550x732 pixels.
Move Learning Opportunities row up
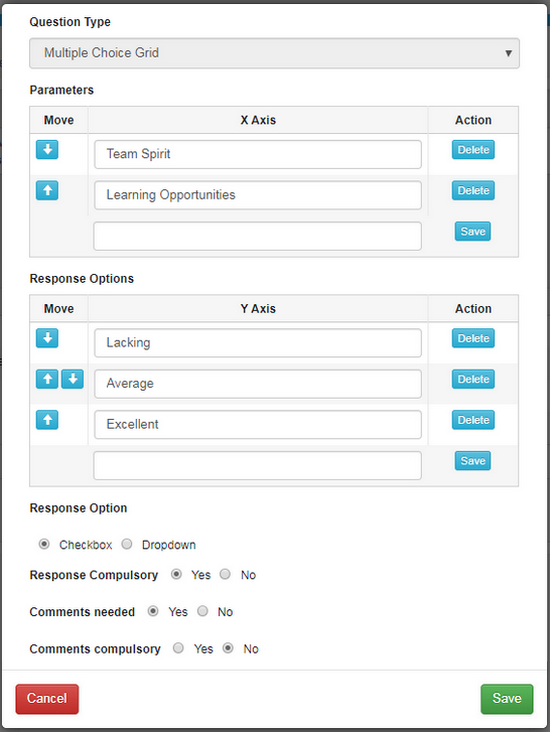(47, 190)
